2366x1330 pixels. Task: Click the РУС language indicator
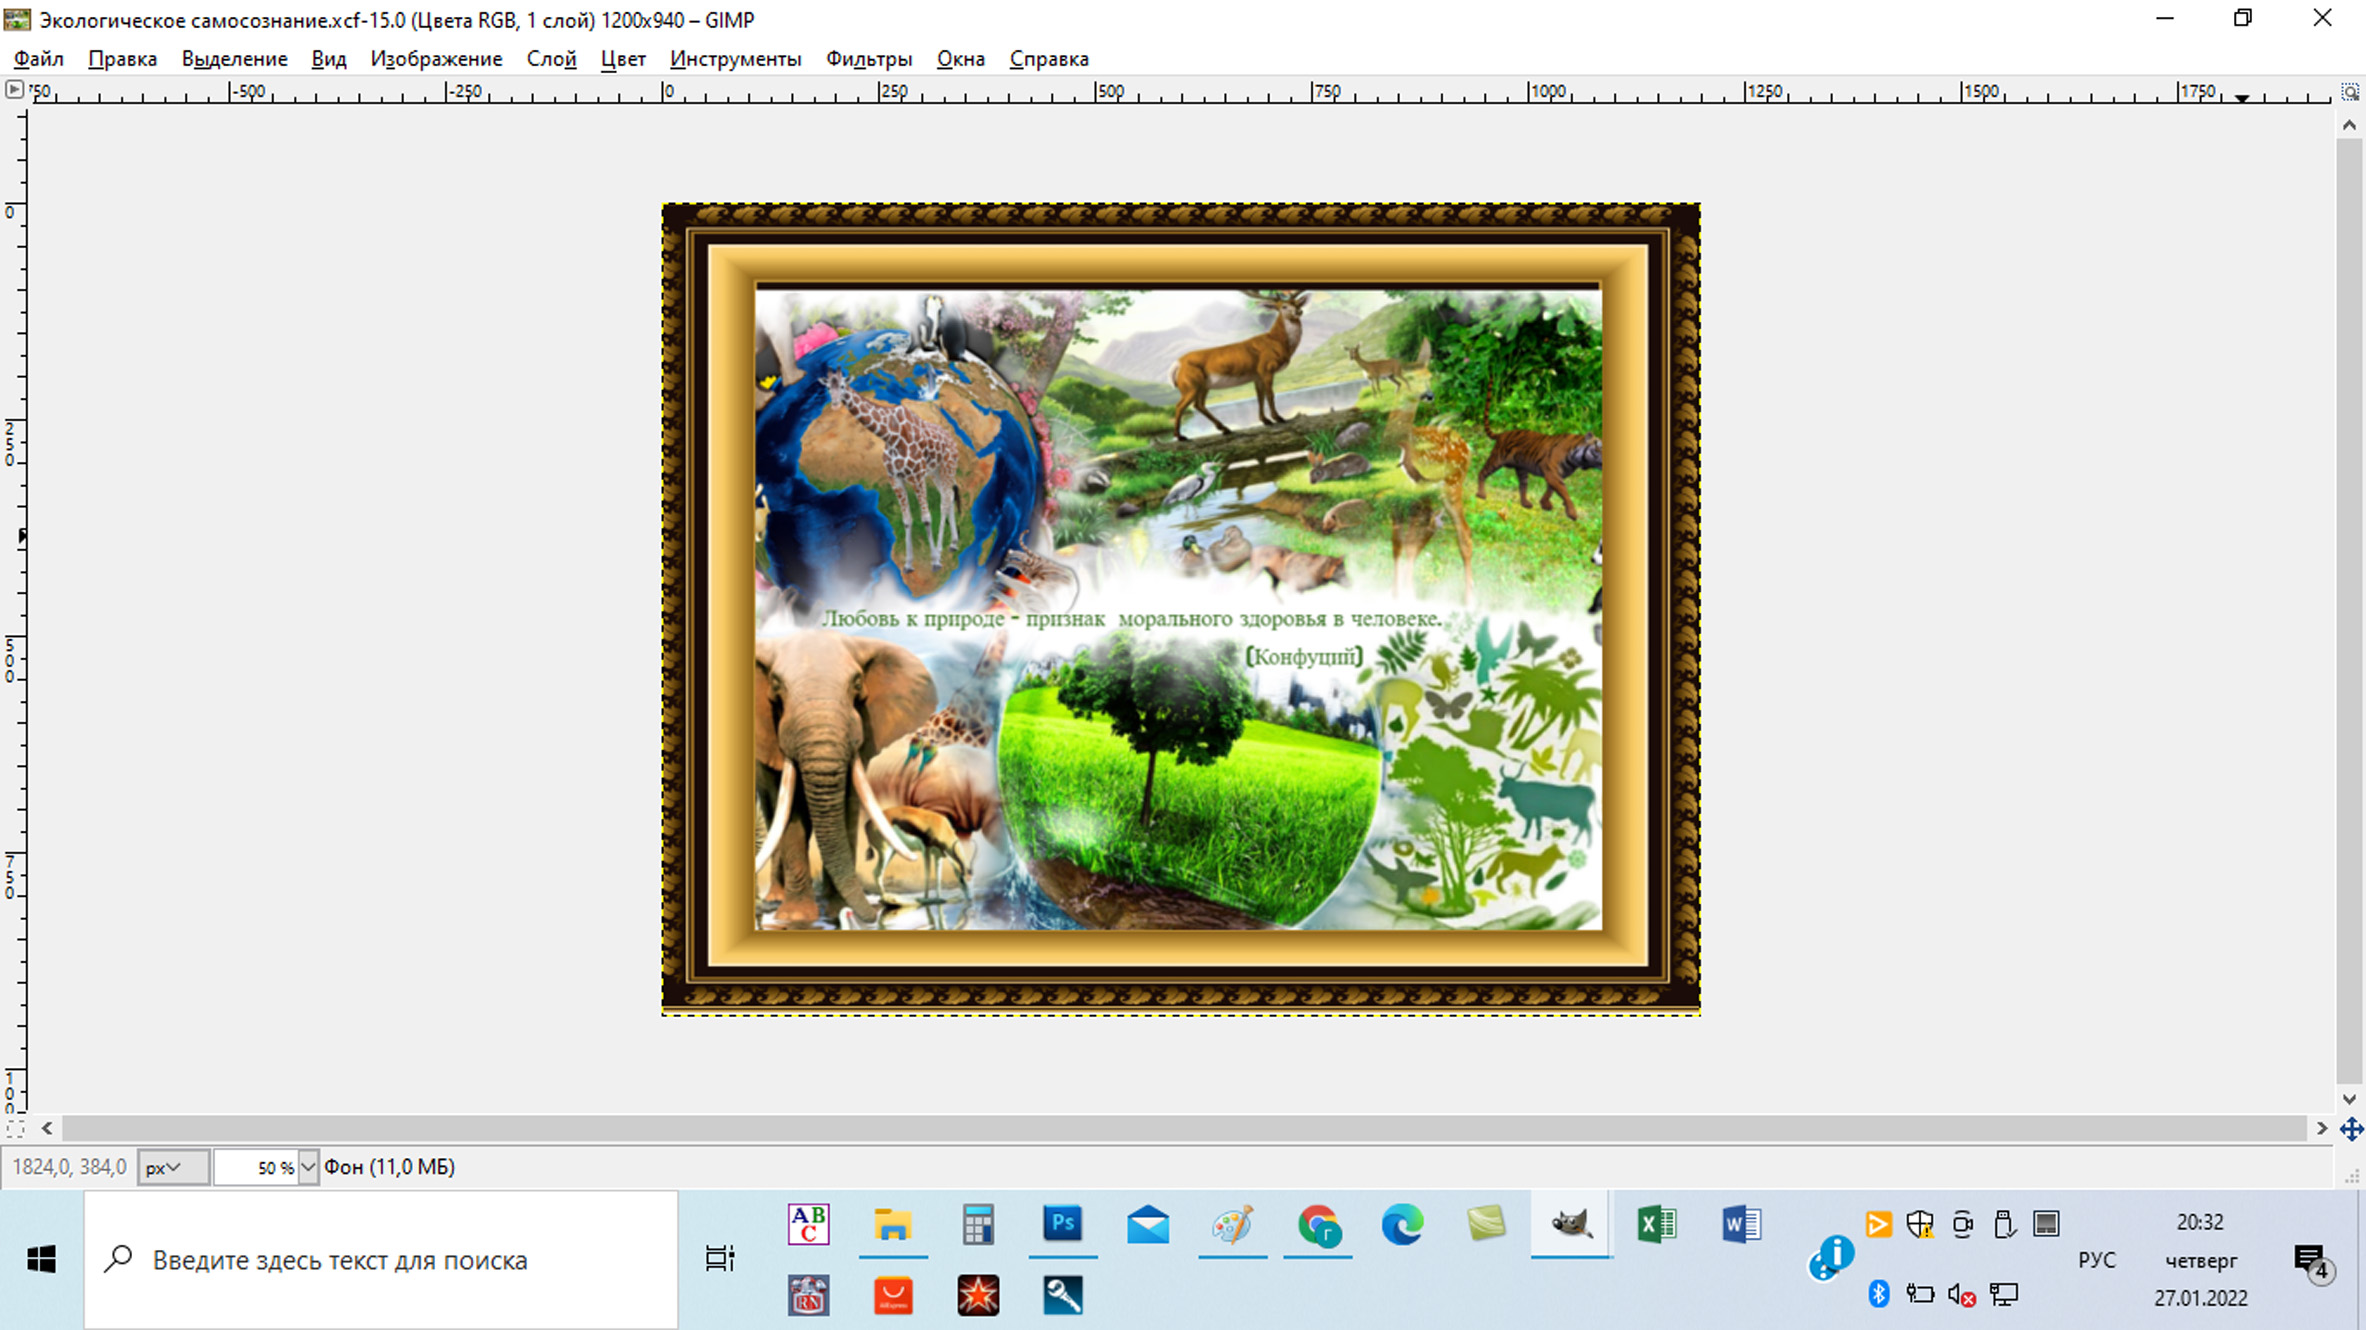tap(2097, 1260)
